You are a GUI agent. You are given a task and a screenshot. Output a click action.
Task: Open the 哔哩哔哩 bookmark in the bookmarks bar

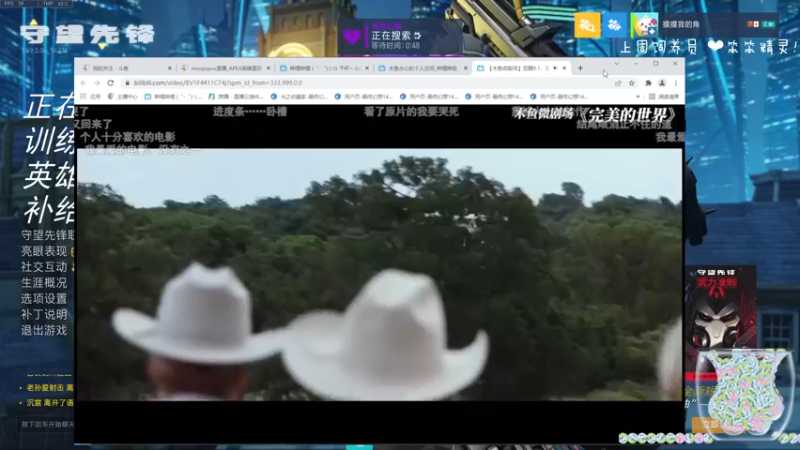[173, 96]
